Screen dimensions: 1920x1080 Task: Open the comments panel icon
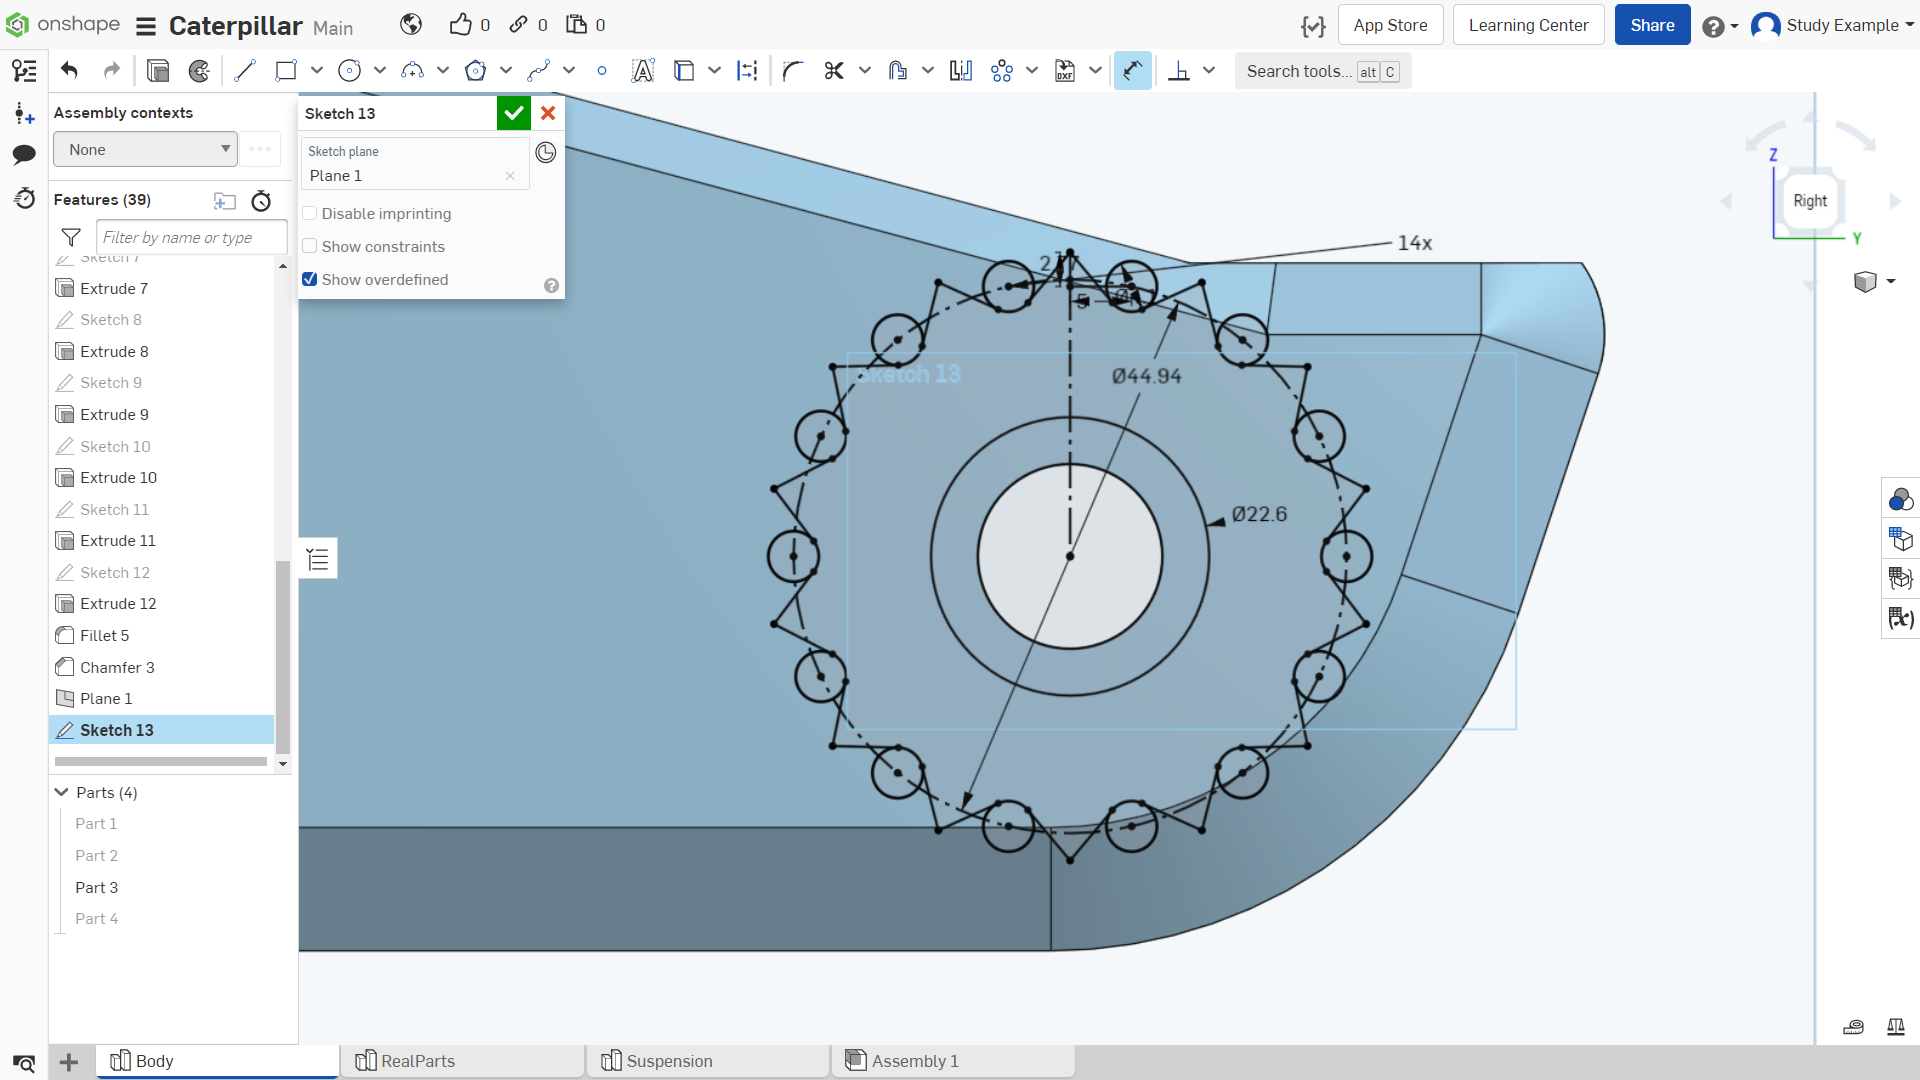tap(24, 154)
